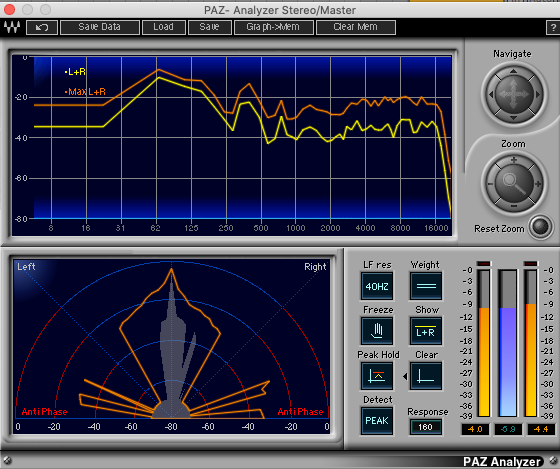Click the 1000 frequency axis label
This screenshot has height=469, width=560.
[296, 228]
